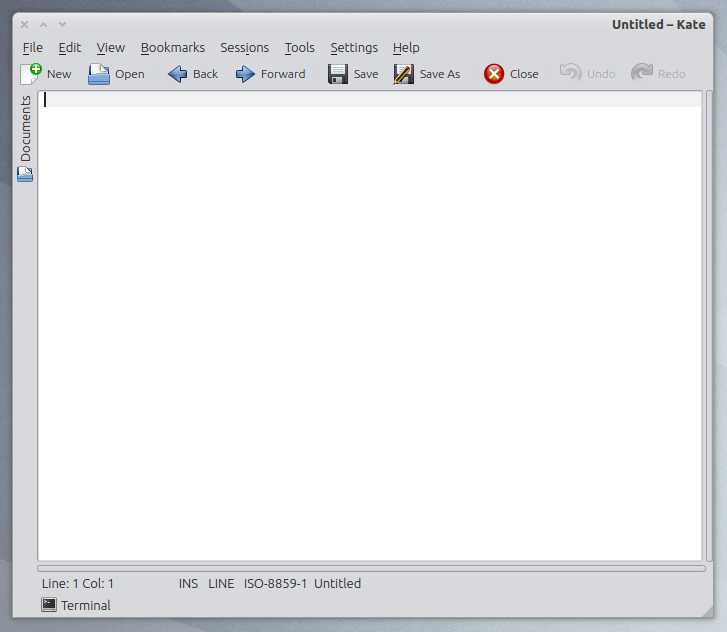727x632 pixels.
Task: Go Forward using the blue right arrow
Action: 245,74
